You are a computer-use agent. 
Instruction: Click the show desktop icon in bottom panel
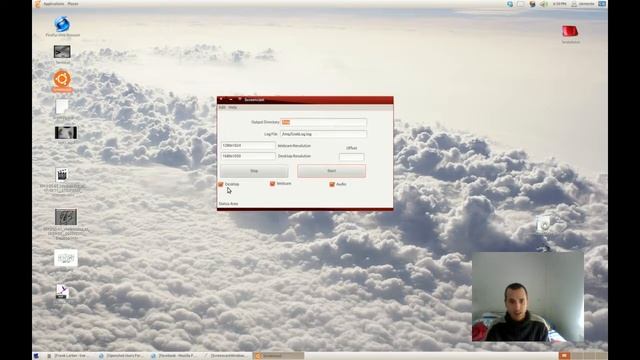36,356
